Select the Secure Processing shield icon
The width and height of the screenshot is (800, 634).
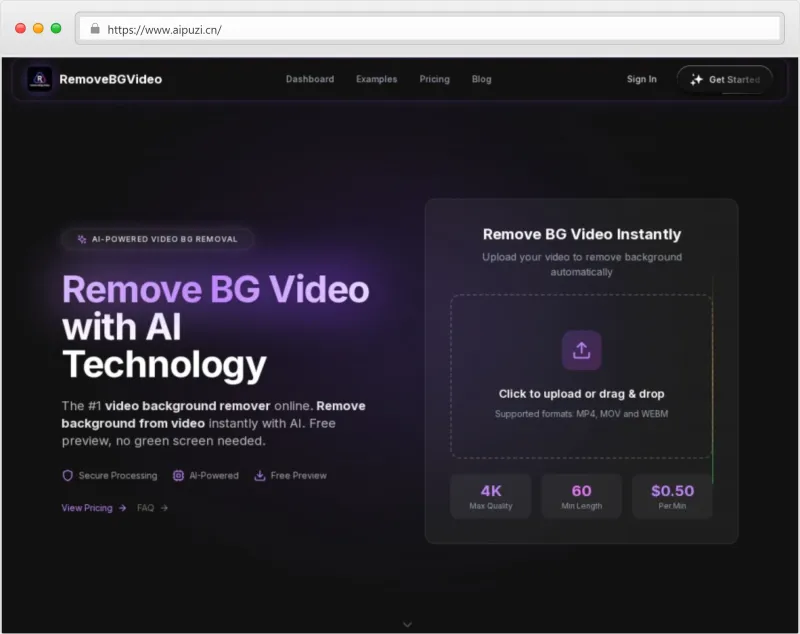(x=68, y=476)
